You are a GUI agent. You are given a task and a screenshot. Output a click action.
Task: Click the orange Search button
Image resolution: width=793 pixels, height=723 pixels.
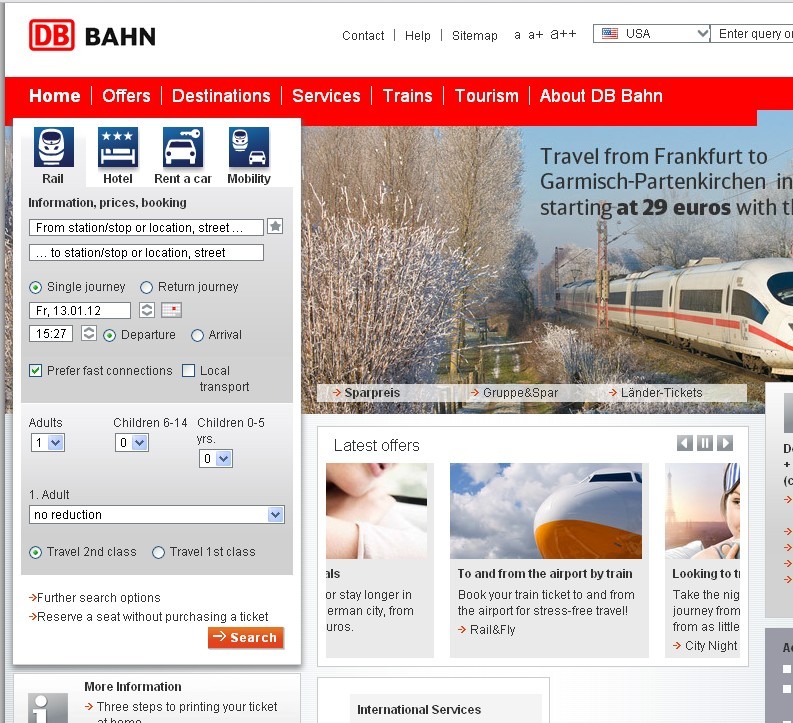click(246, 638)
